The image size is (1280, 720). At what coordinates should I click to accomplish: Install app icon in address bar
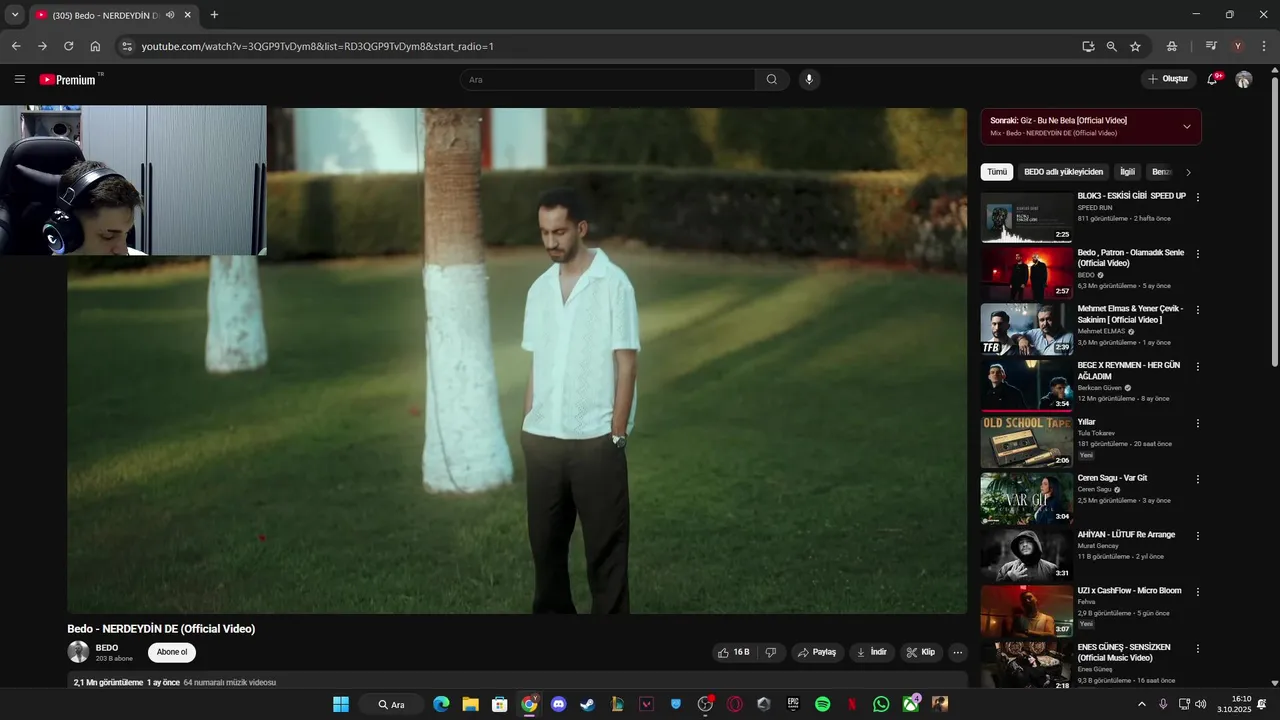[1088, 46]
